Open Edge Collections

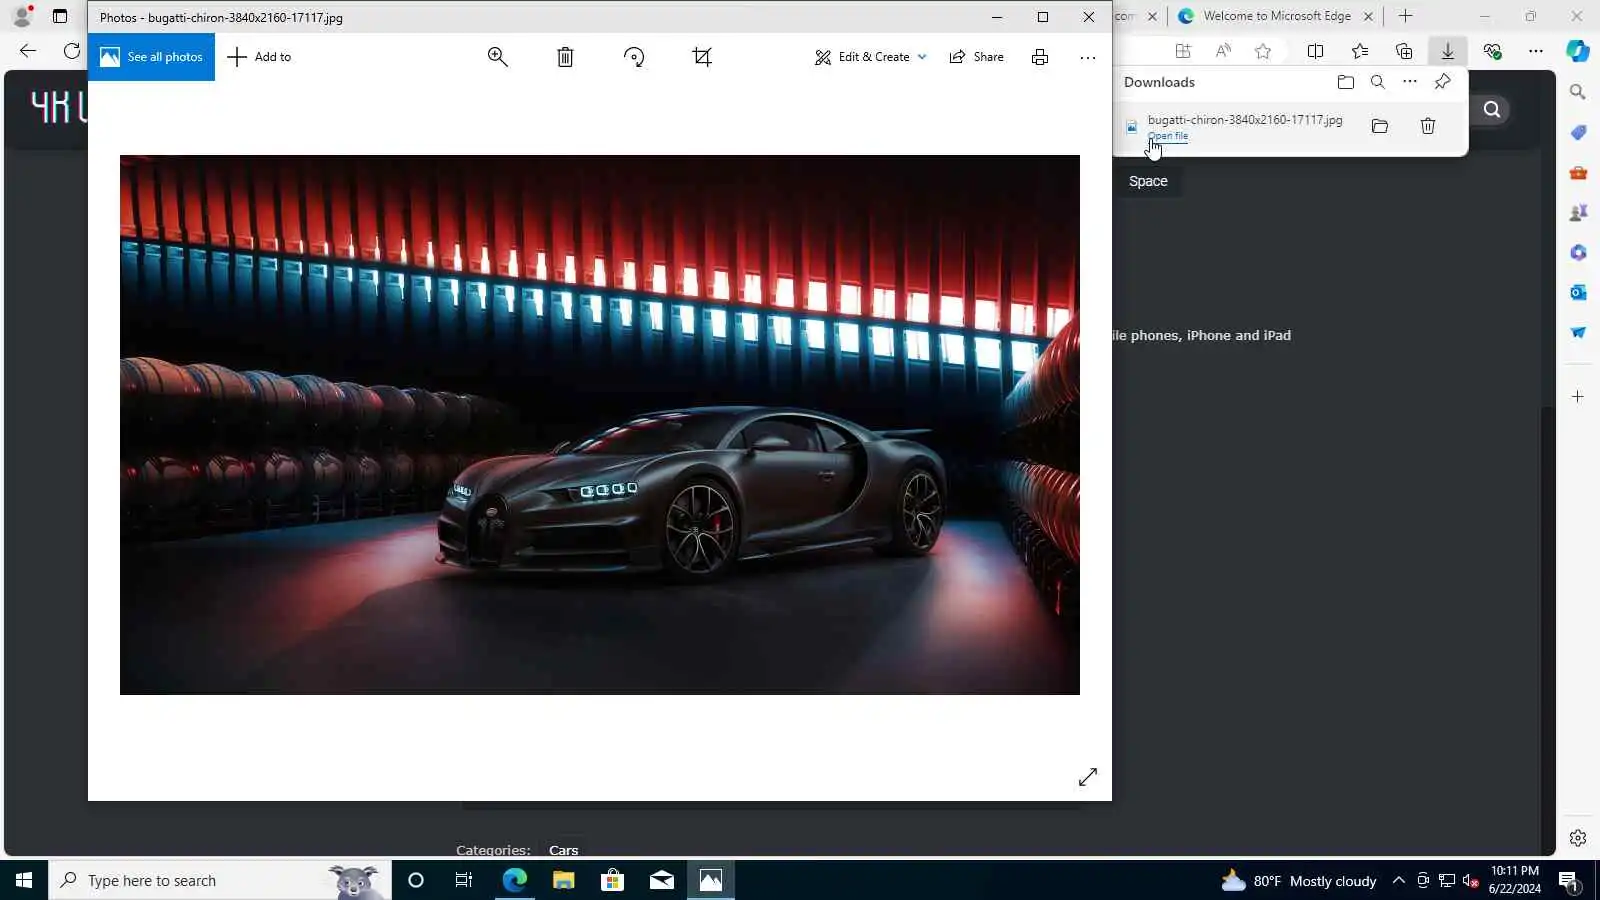click(x=1404, y=51)
